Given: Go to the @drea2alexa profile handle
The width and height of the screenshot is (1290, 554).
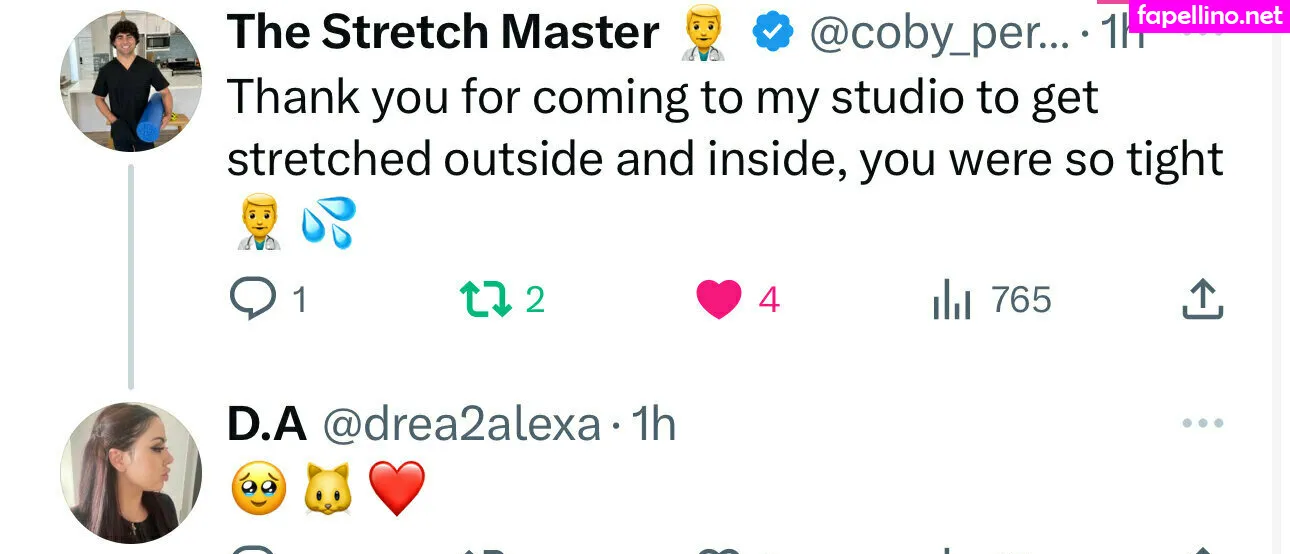Looking at the screenshot, I should pyautogui.click(x=461, y=424).
